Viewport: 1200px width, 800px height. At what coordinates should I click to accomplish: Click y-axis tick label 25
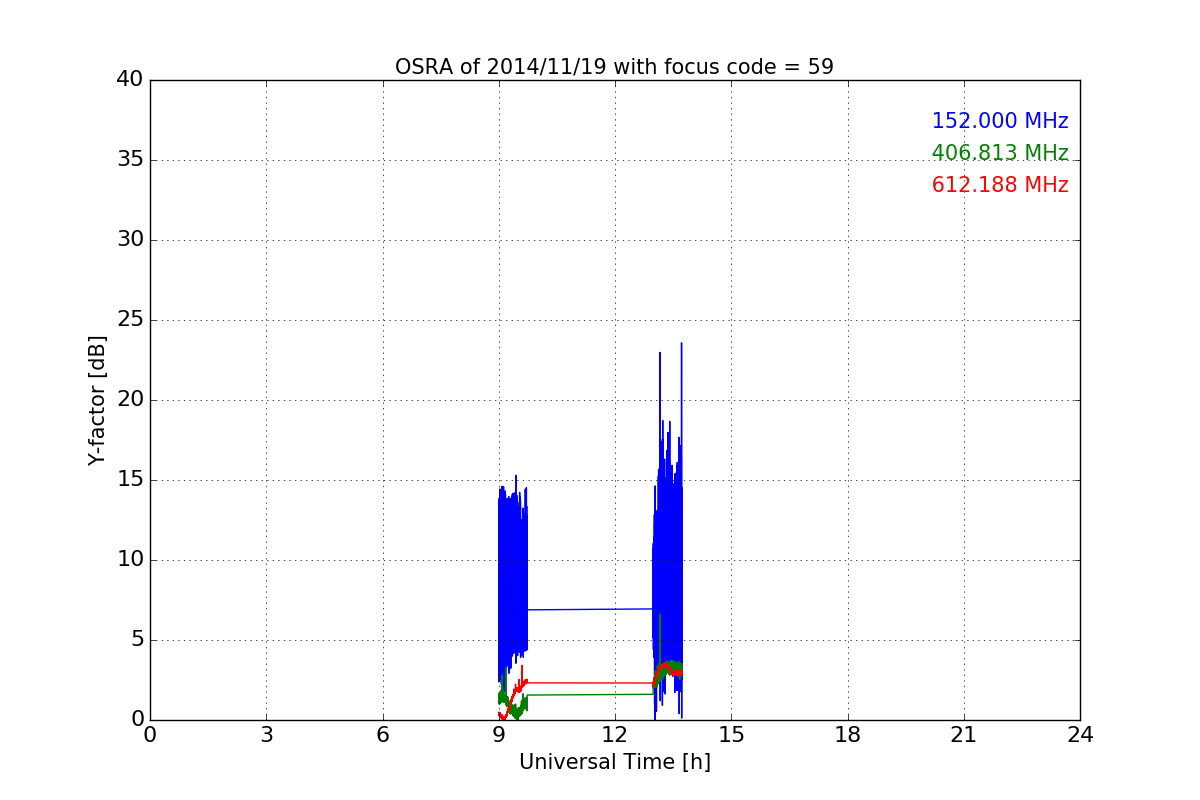[129, 320]
